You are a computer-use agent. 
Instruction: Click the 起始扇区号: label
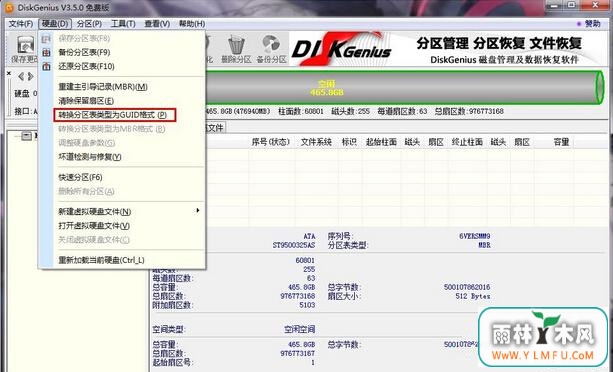pyautogui.click(x=172, y=363)
